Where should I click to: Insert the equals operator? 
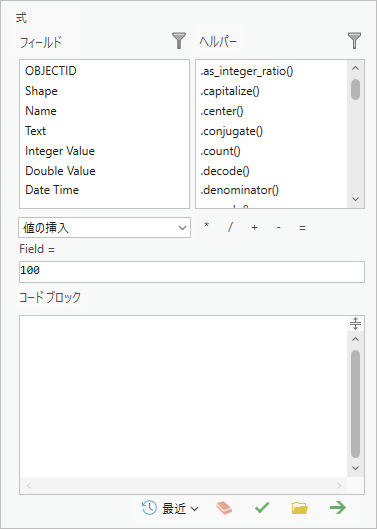[x=302, y=228]
